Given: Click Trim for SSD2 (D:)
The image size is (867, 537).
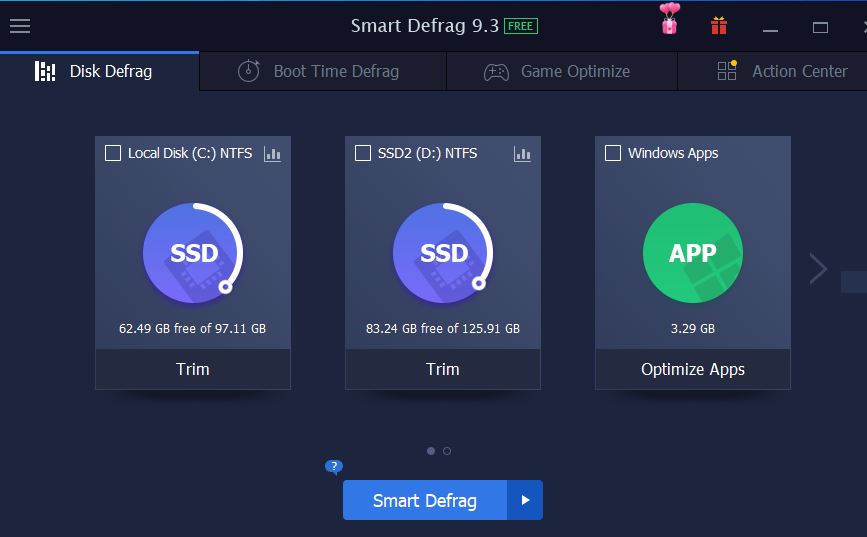Looking at the screenshot, I should point(443,369).
